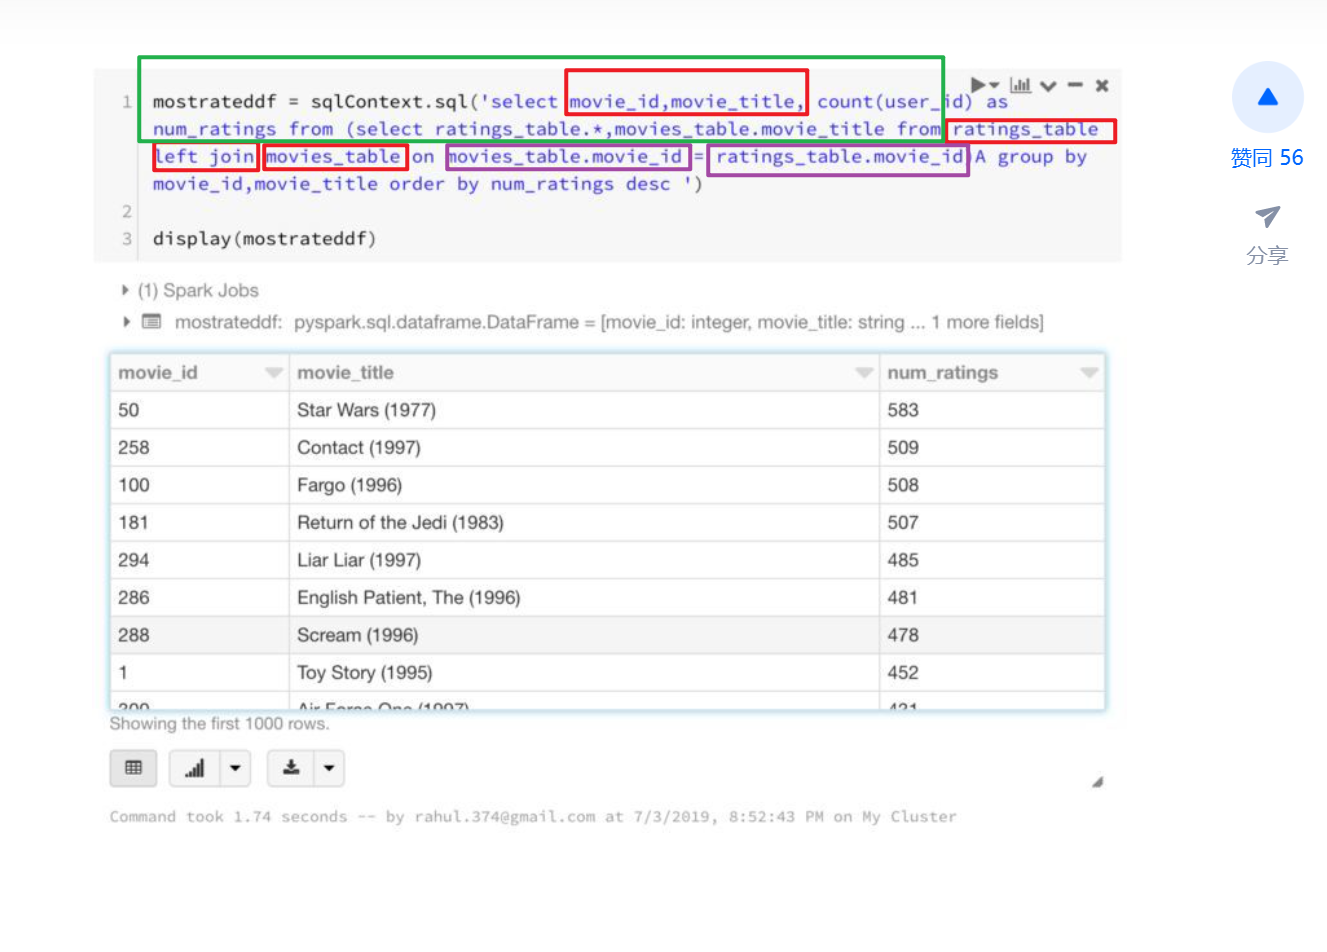Select the Fargo (1996) cell
This screenshot has width=1327, height=952.
tap(584, 485)
